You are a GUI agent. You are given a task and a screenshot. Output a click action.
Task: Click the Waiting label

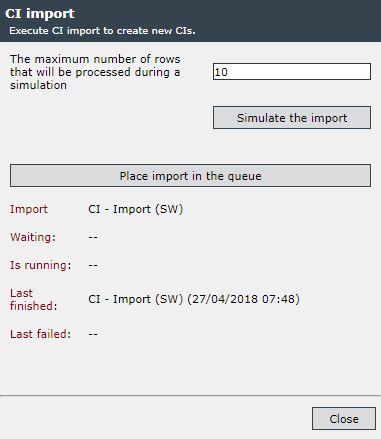pyautogui.click(x=33, y=237)
